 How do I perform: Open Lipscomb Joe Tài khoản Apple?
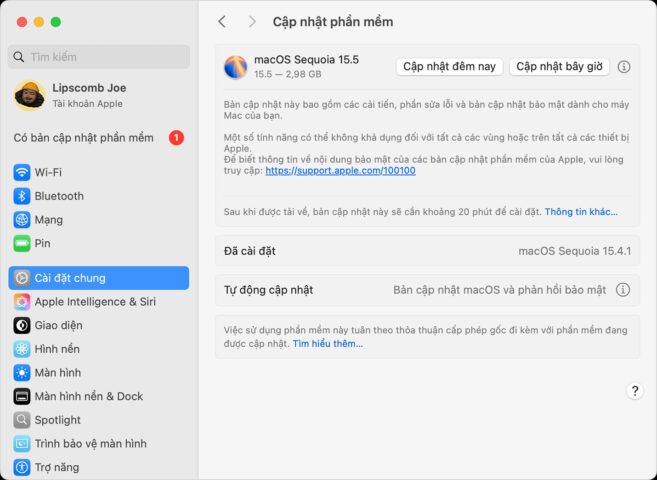(x=98, y=95)
